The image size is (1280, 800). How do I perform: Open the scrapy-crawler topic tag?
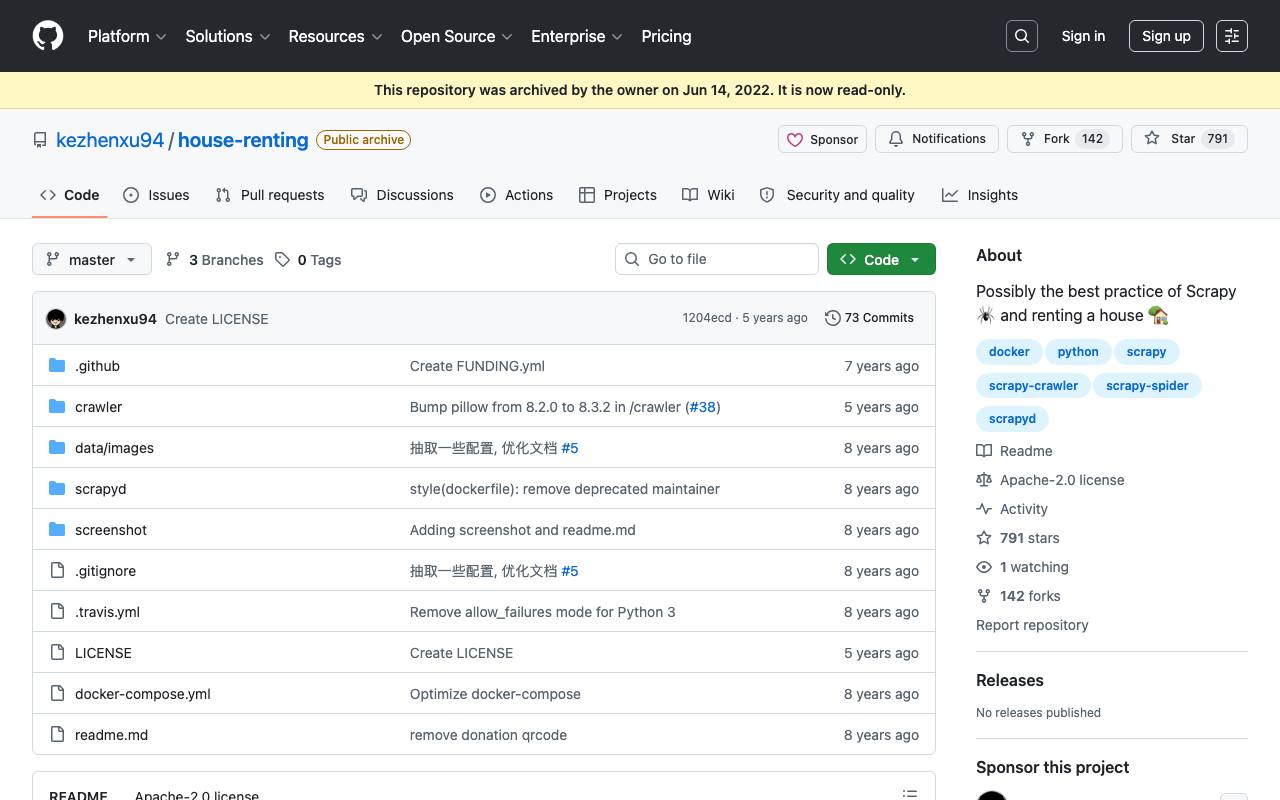pyautogui.click(x=1033, y=386)
